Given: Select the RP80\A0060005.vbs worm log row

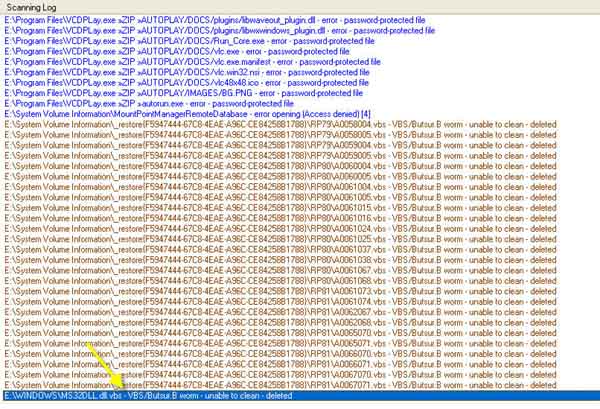Looking at the screenshot, I should click(x=280, y=176).
